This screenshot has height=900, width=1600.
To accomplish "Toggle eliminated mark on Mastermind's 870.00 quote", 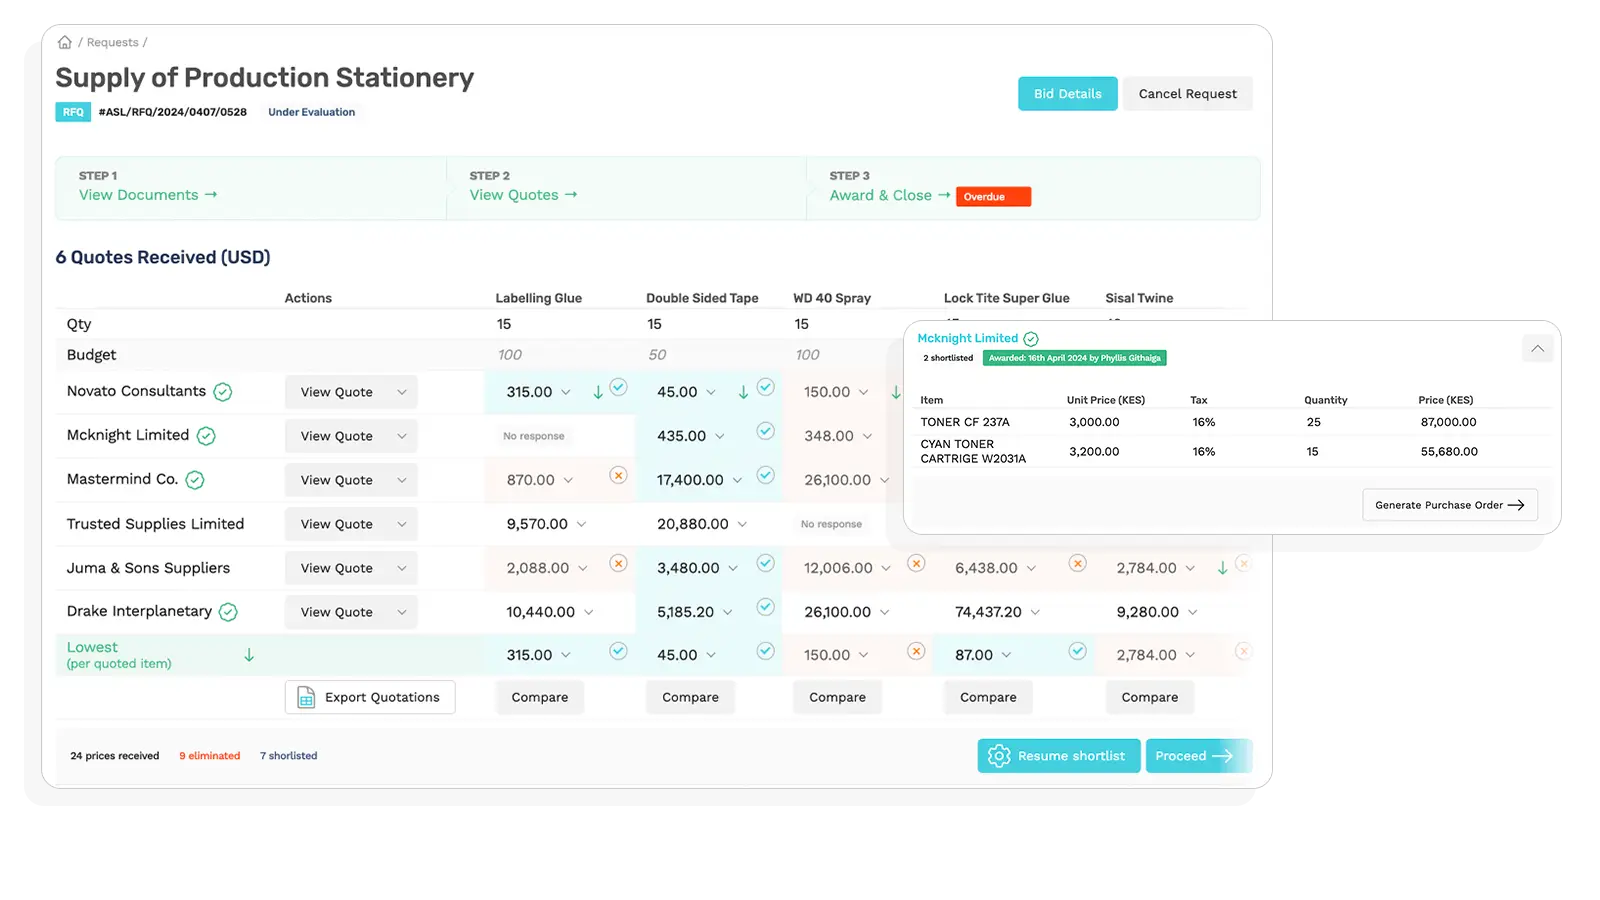I will pos(618,475).
